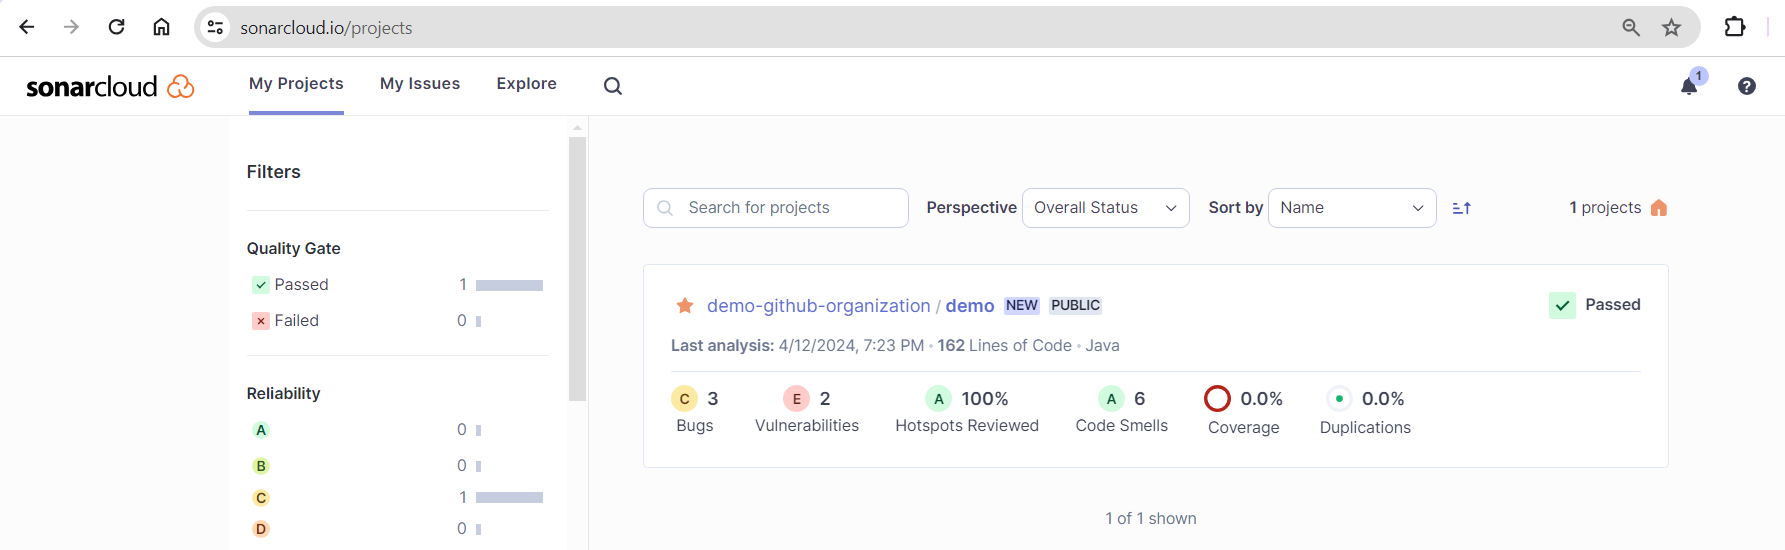Click the 100% Hotspots Reviewed value
Image resolution: width=1785 pixels, height=550 pixels.
tap(985, 399)
